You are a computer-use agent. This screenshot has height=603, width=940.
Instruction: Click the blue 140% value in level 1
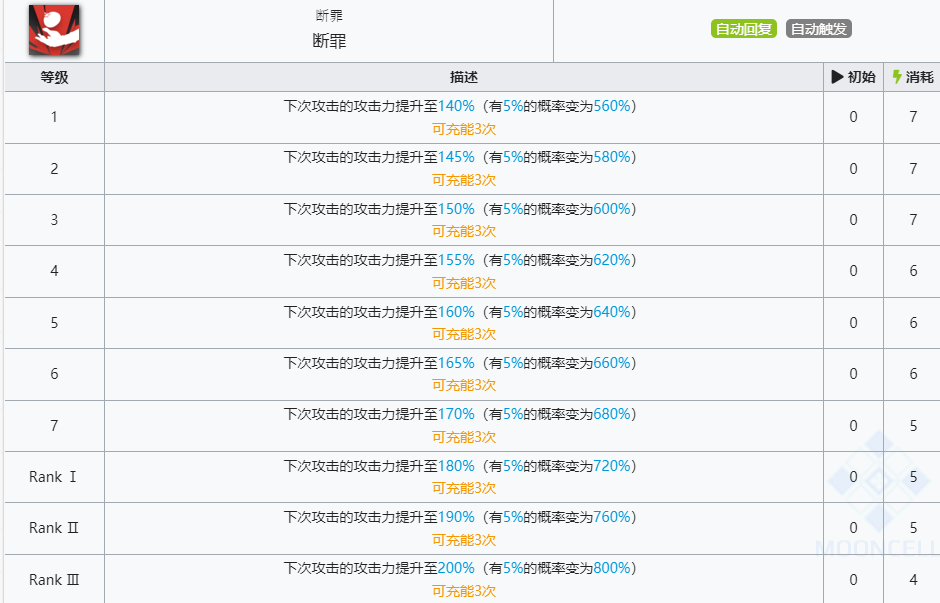(x=456, y=106)
